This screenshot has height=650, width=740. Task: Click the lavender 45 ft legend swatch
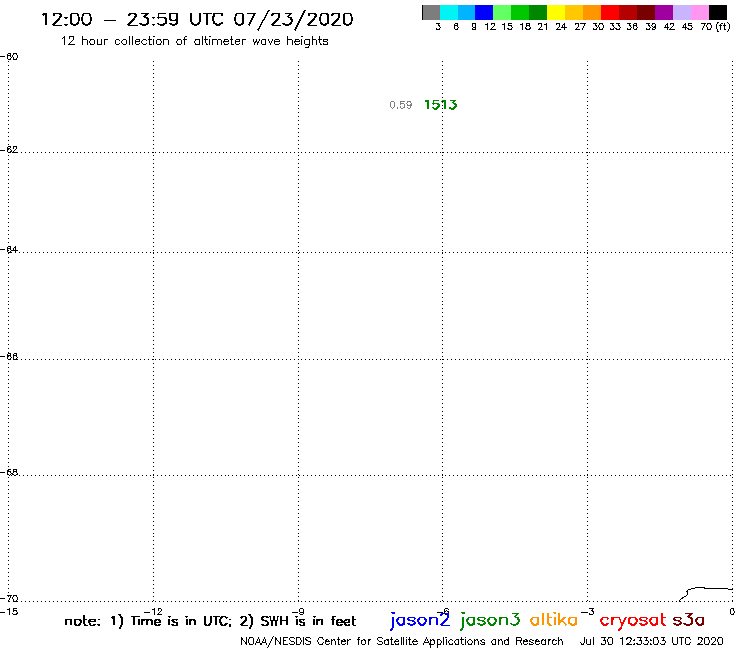[682, 12]
